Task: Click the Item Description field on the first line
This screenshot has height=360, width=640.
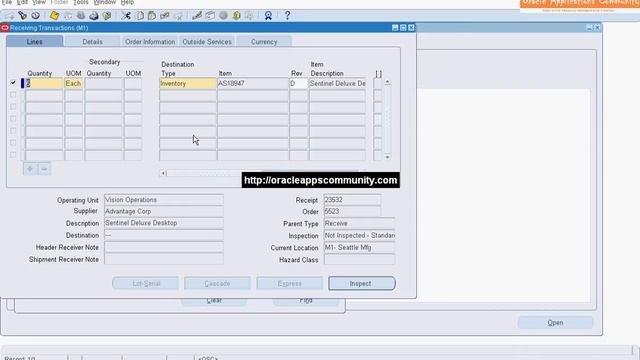Action: 337,83
